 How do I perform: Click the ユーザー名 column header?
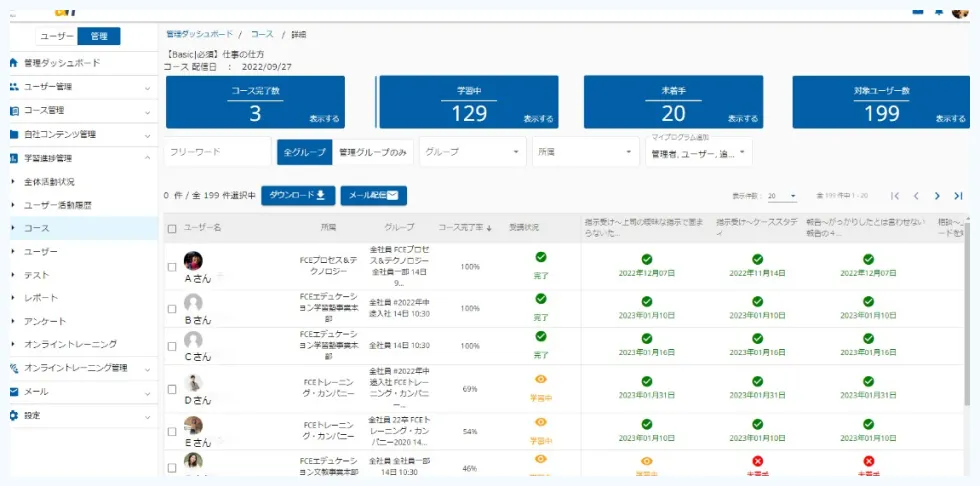tap(202, 228)
